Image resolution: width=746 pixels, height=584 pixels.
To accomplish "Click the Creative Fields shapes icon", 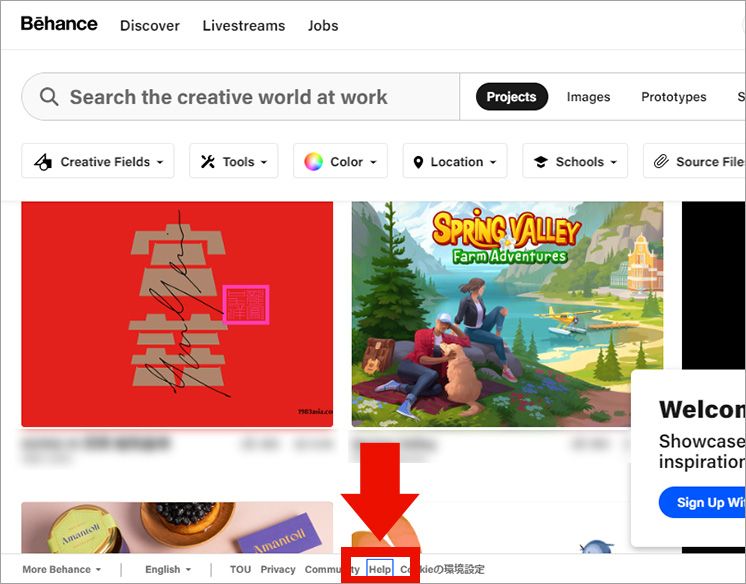I will pos(43,162).
